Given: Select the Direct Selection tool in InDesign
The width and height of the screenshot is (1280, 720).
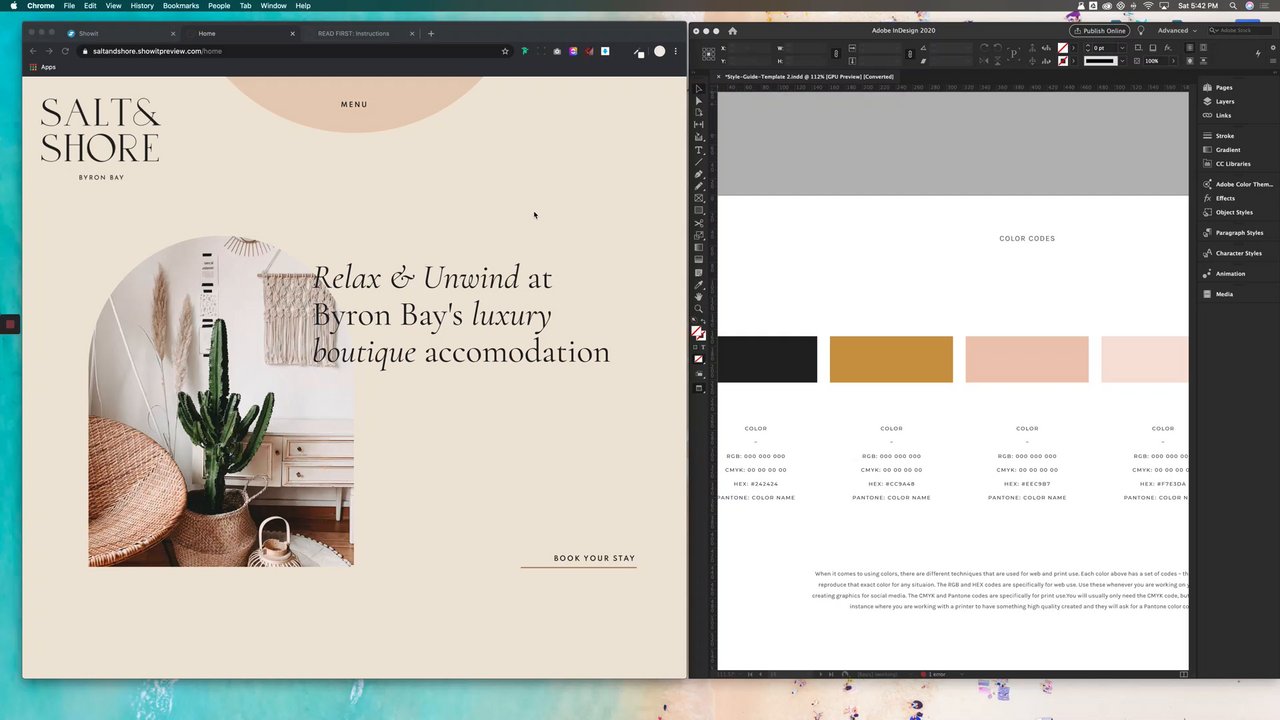Looking at the screenshot, I should click(x=699, y=101).
